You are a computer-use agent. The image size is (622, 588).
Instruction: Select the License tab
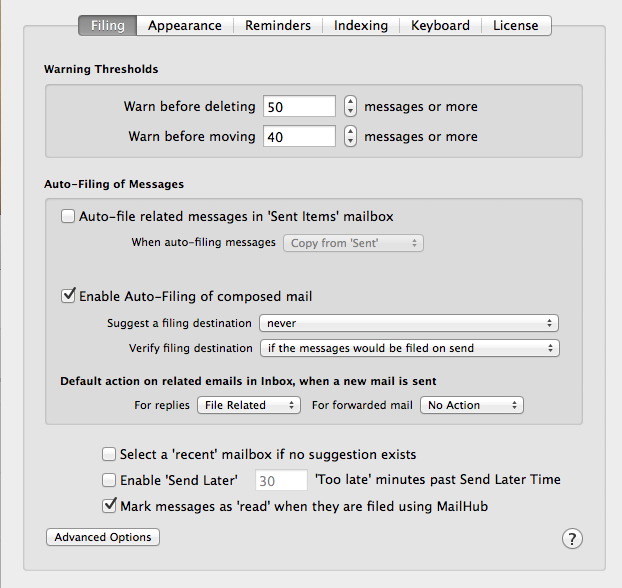click(x=515, y=25)
